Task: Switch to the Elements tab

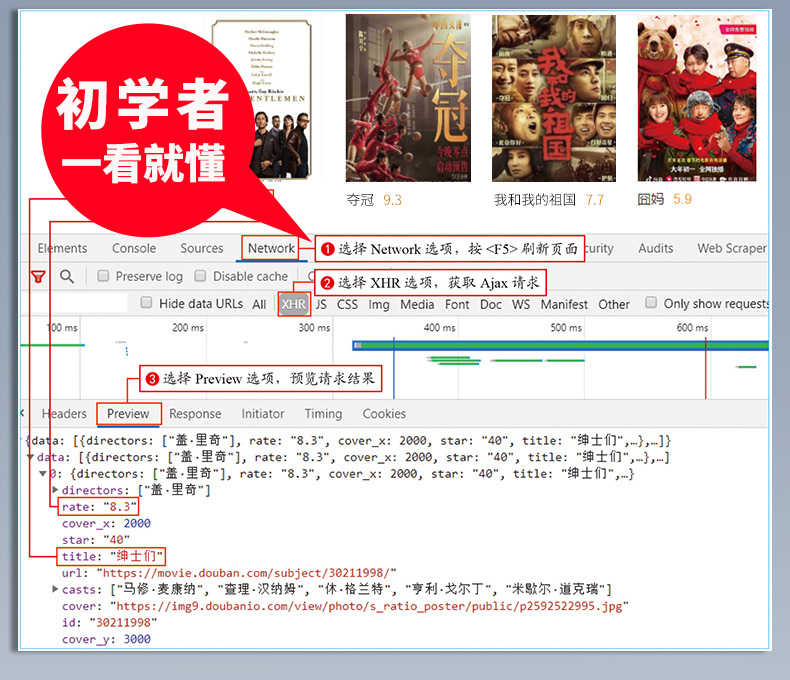Action: [62, 248]
